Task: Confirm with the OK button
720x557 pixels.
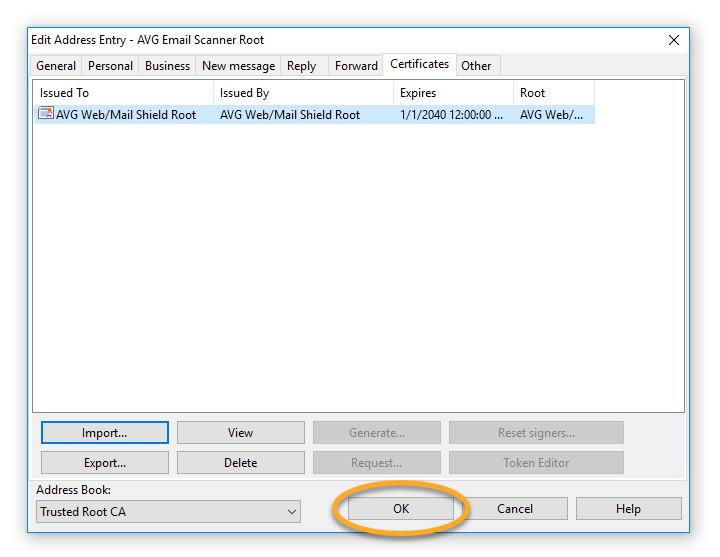Action: click(401, 508)
